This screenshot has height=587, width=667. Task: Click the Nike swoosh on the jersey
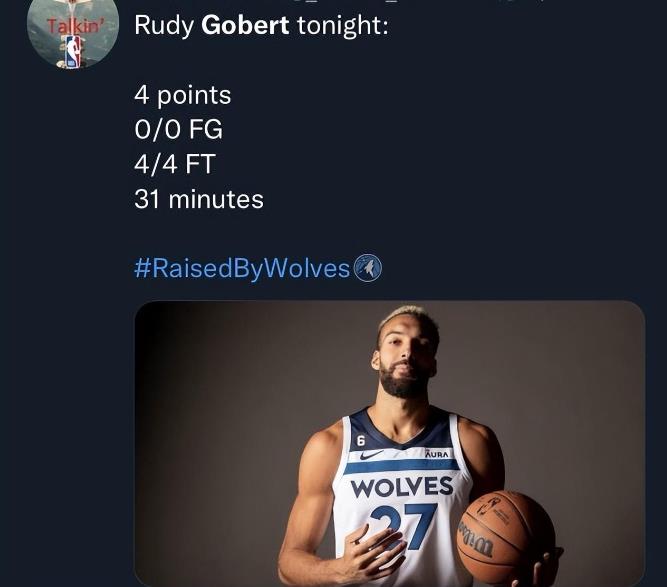[369, 456]
